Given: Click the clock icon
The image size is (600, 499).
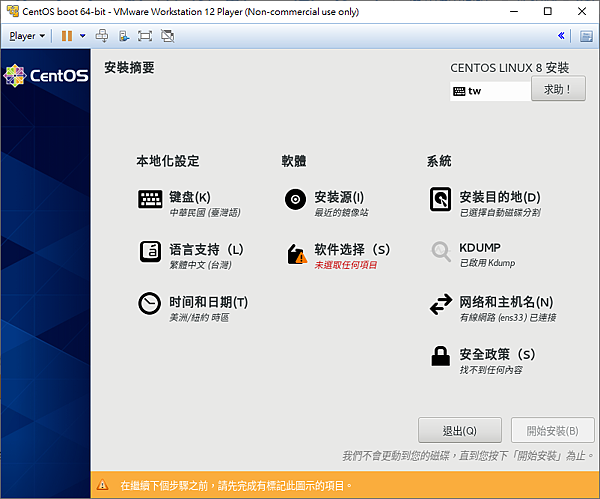Looking at the screenshot, I should pyautogui.click(x=149, y=303).
